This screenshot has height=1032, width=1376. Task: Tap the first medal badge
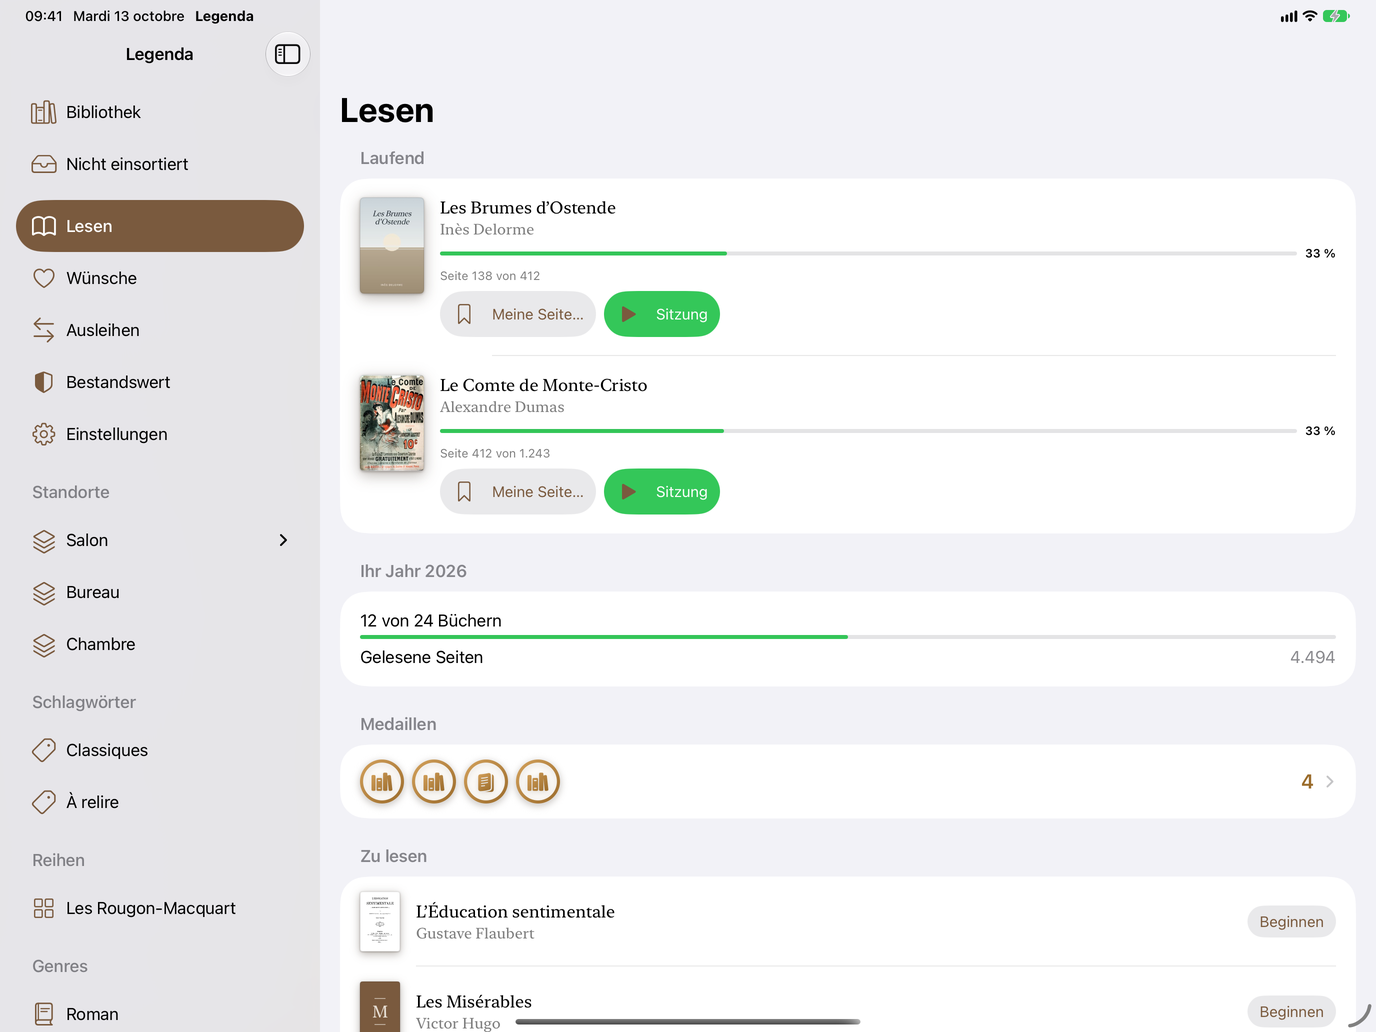382,782
